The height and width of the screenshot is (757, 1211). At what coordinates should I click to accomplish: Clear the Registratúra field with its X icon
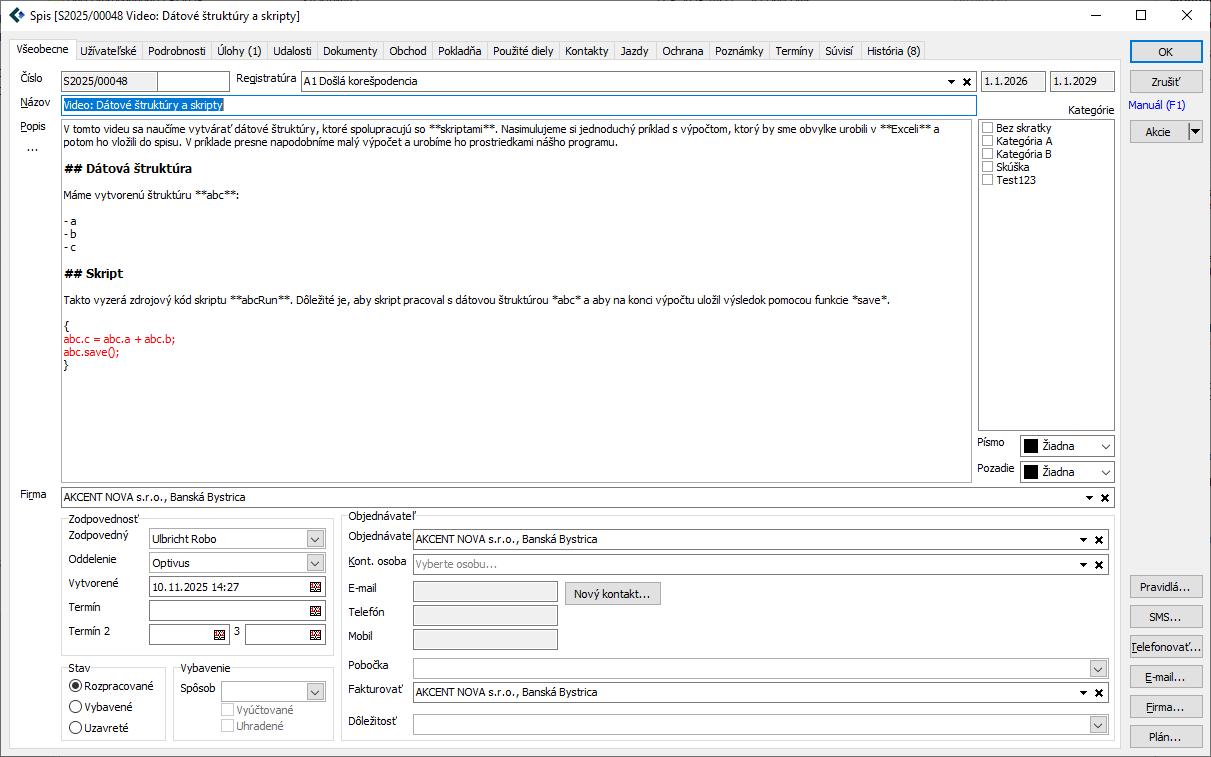tap(967, 82)
